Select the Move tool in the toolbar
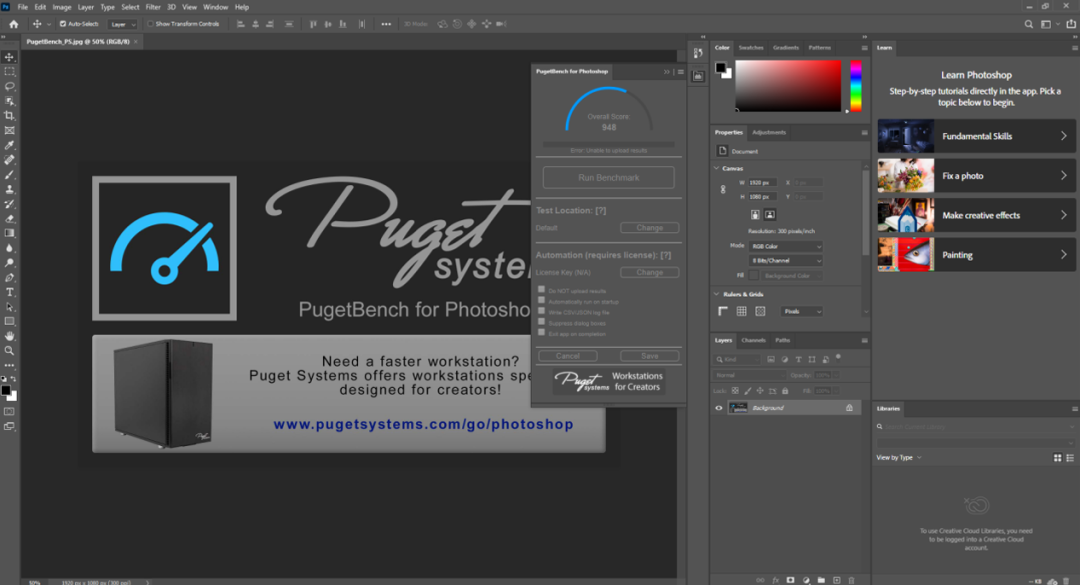Image resolution: width=1080 pixels, height=585 pixels. (x=10, y=57)
